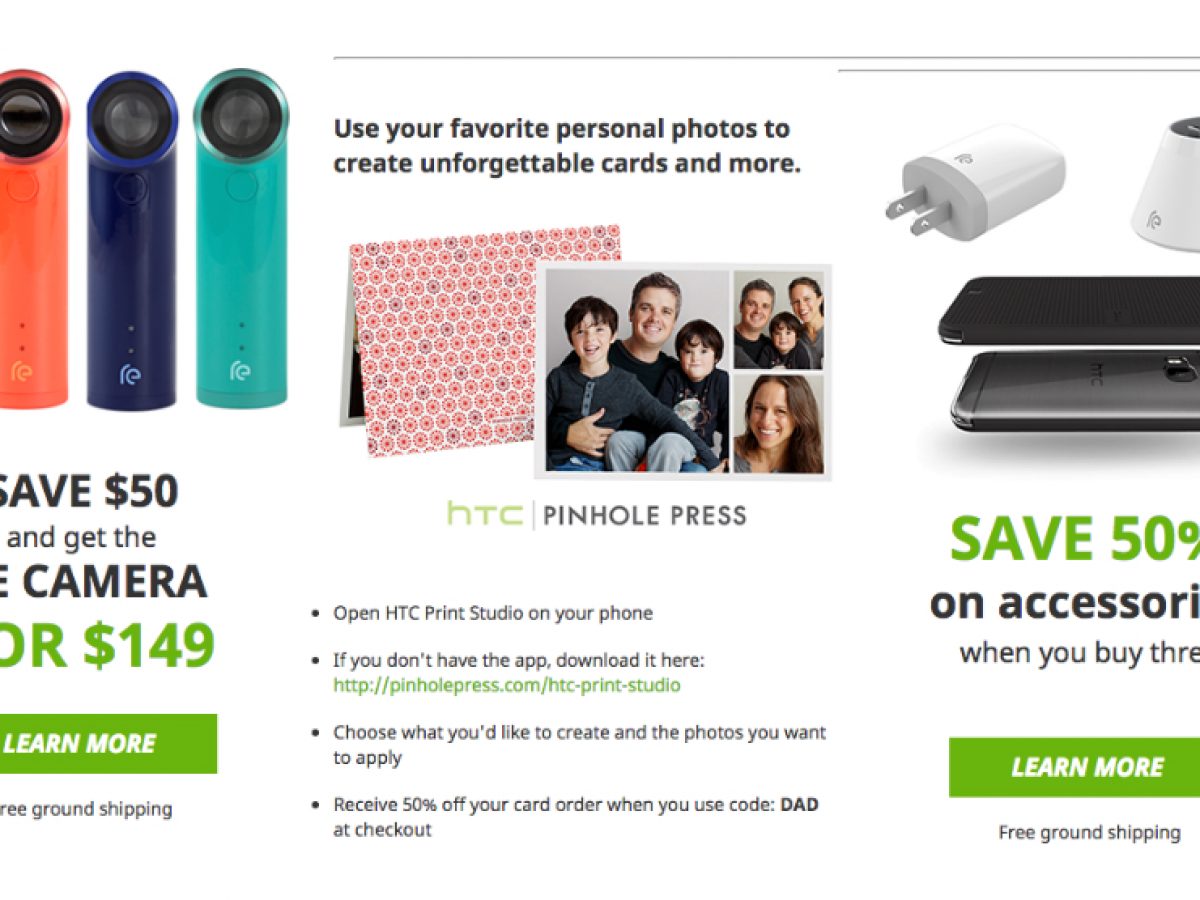Click the black dotted phone case
Image resolution: width=1200 pixels, height=900 pixels.
[1070, 310]
